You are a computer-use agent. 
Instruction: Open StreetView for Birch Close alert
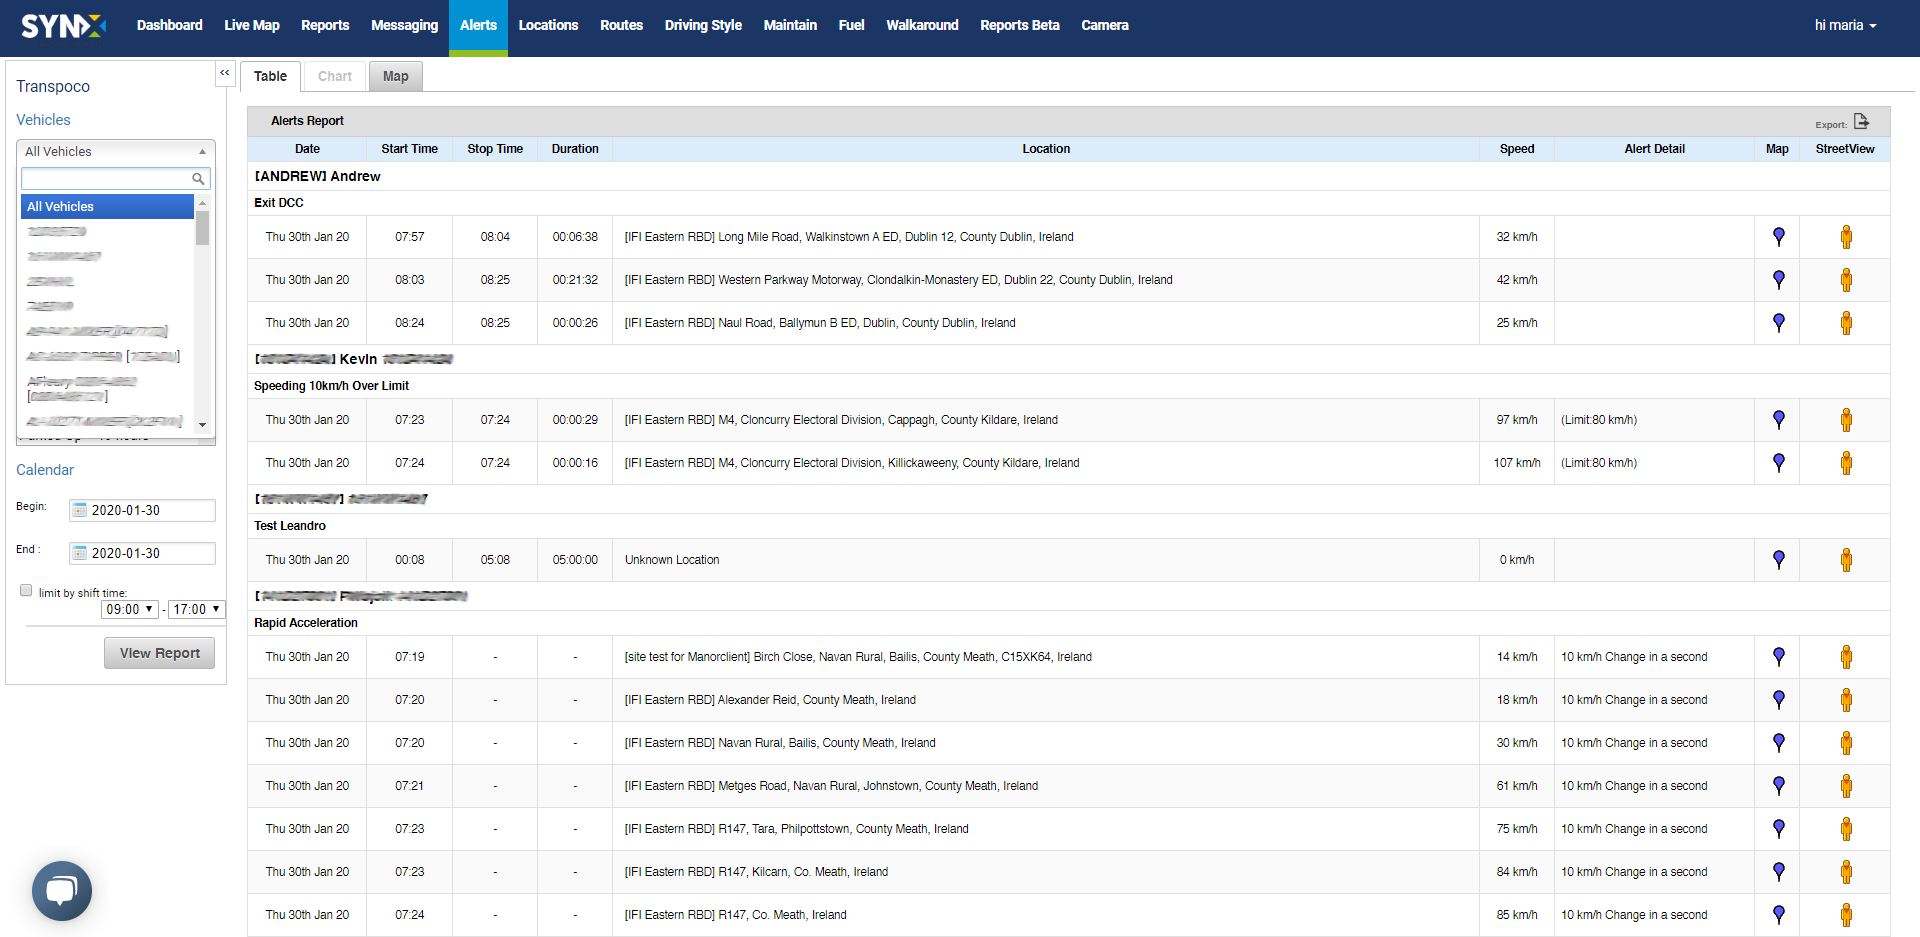pyautogui.click(x=1846, y=657)
